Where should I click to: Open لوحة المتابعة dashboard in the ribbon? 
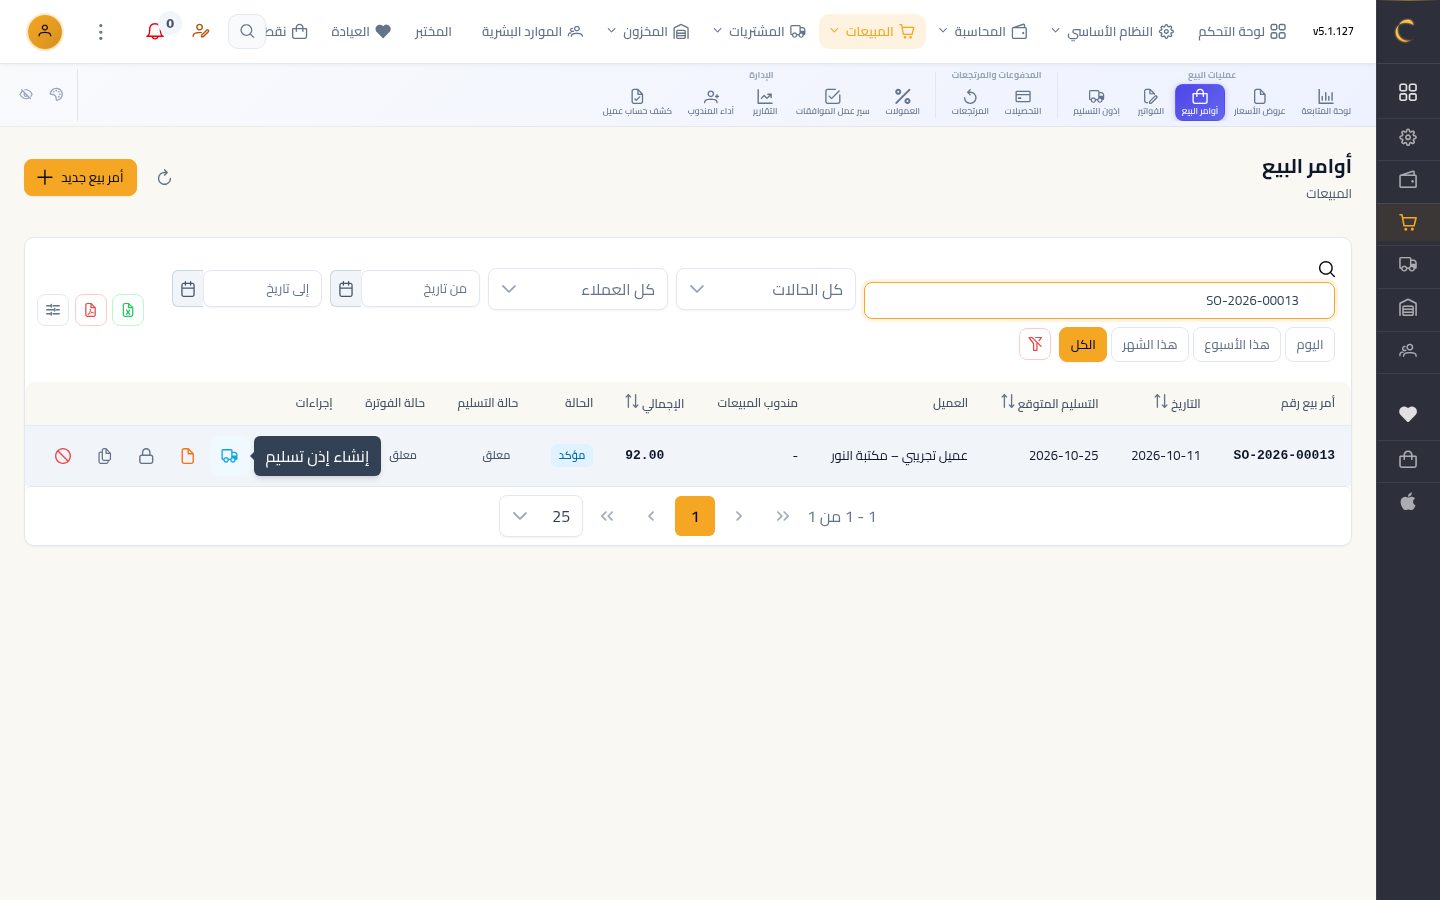point(1326,102)
